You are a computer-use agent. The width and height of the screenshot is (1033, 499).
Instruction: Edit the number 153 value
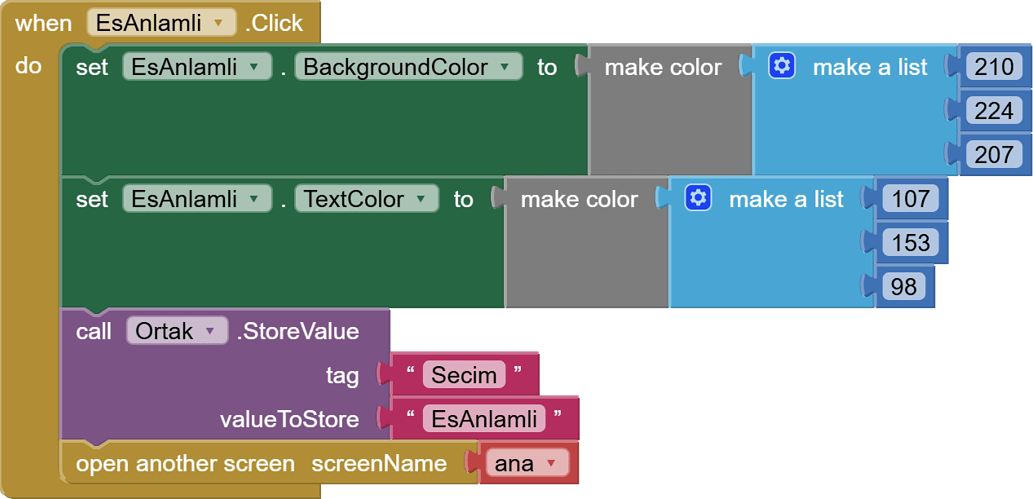coord(910,243)
